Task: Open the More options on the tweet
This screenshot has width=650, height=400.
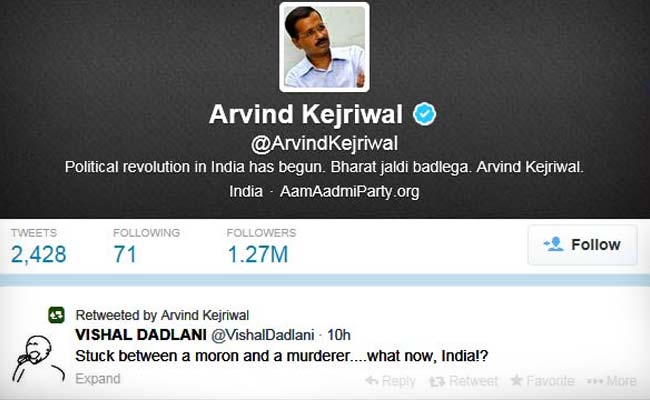Action: click(612, 381)
